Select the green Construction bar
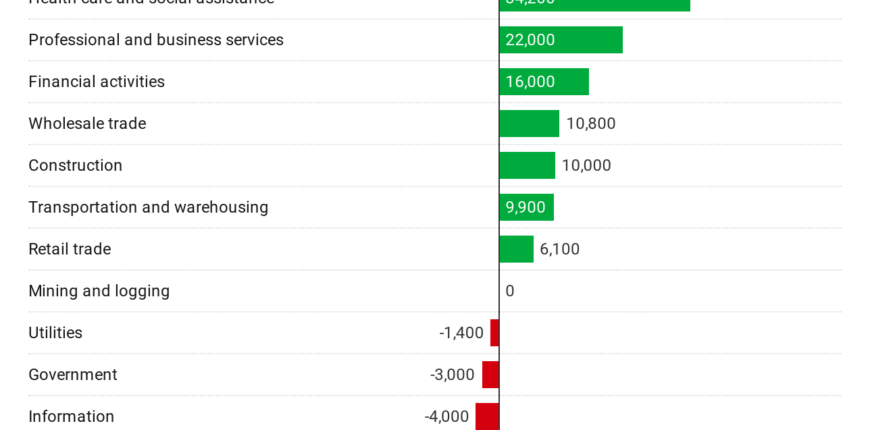Viewport: 870px width, 430px height. (527, 166)
